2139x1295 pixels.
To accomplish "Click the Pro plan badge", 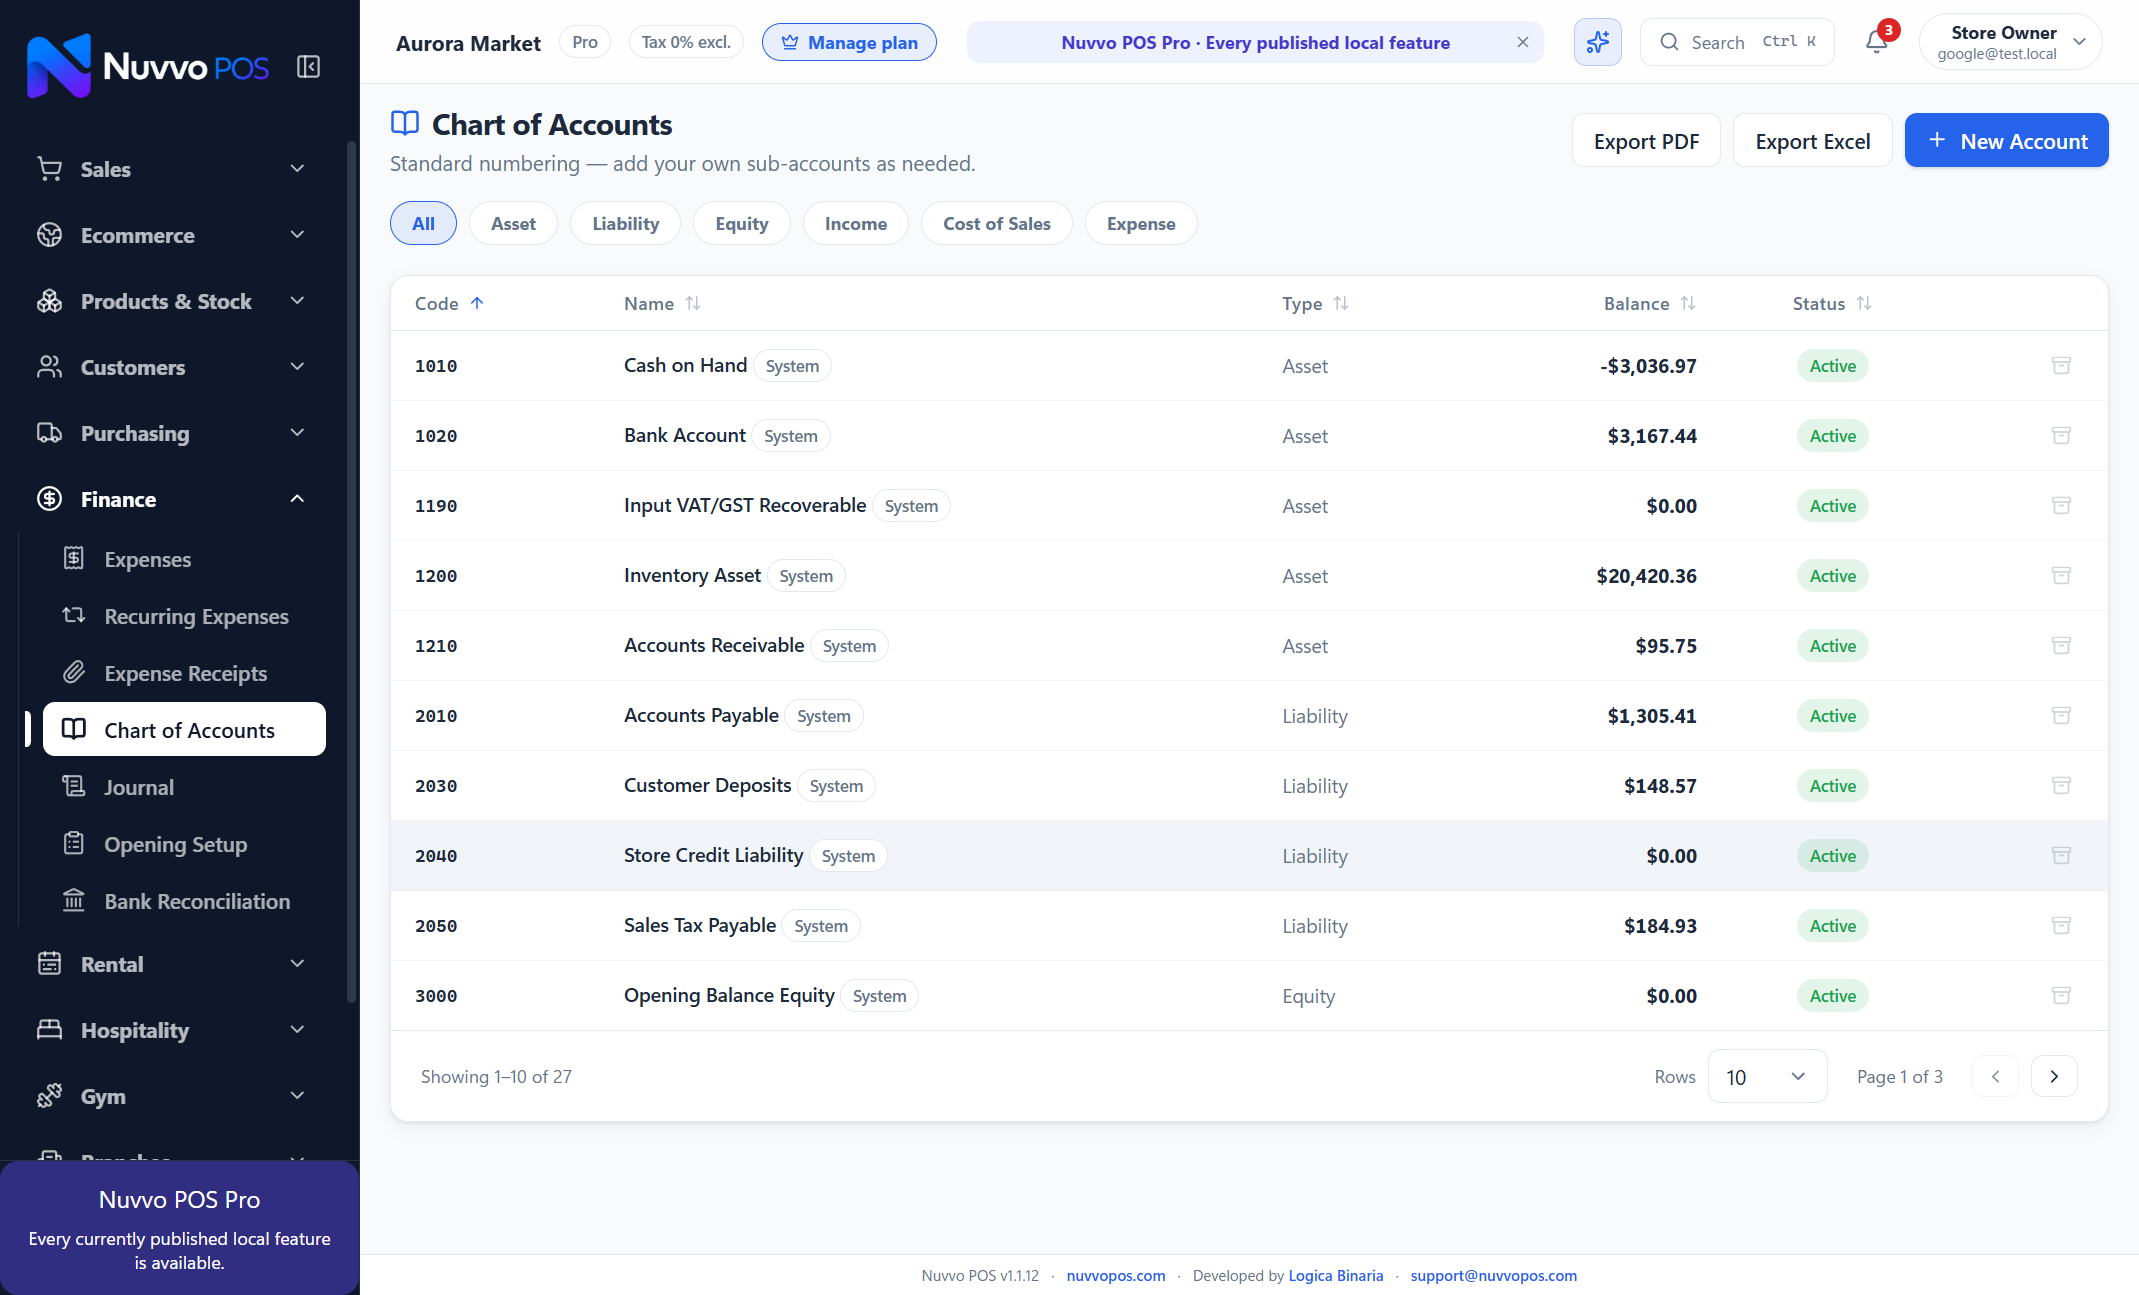I will click(585, 42).
